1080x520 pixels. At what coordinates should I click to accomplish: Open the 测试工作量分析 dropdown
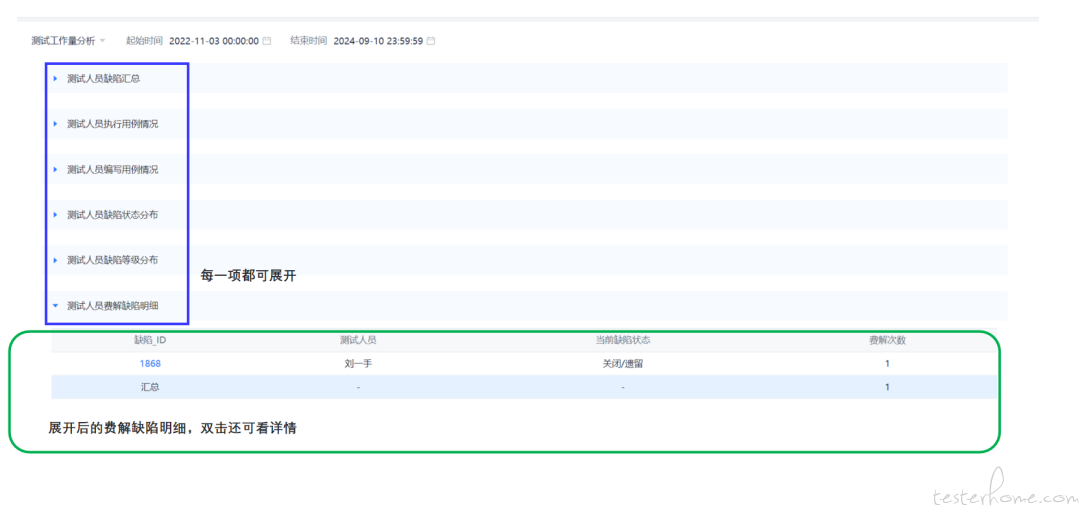click(x=68, y=41)
